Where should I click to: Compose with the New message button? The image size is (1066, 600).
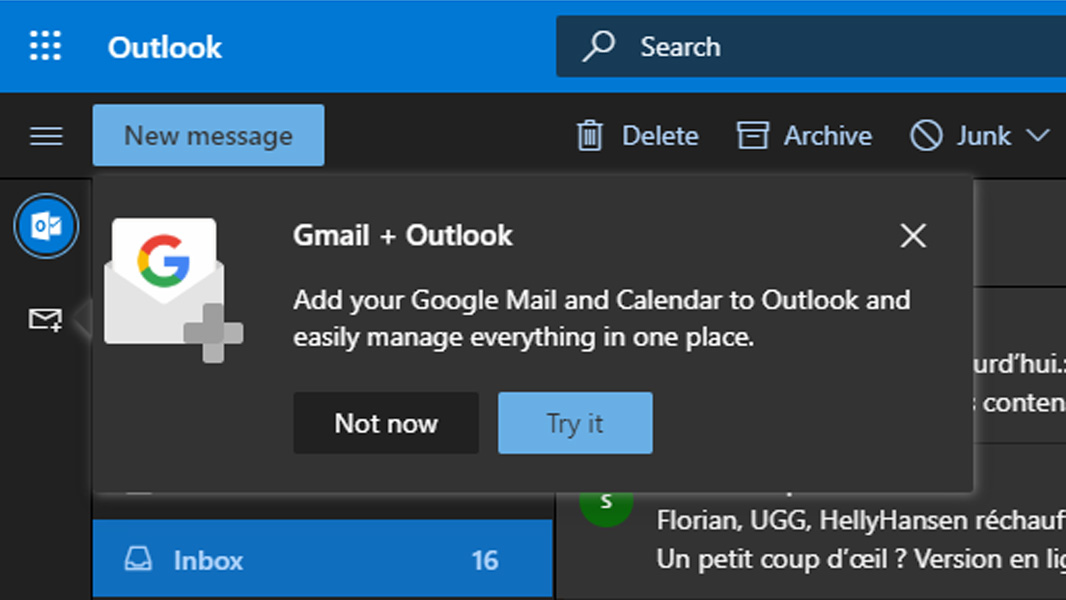(x=208, y=136)
